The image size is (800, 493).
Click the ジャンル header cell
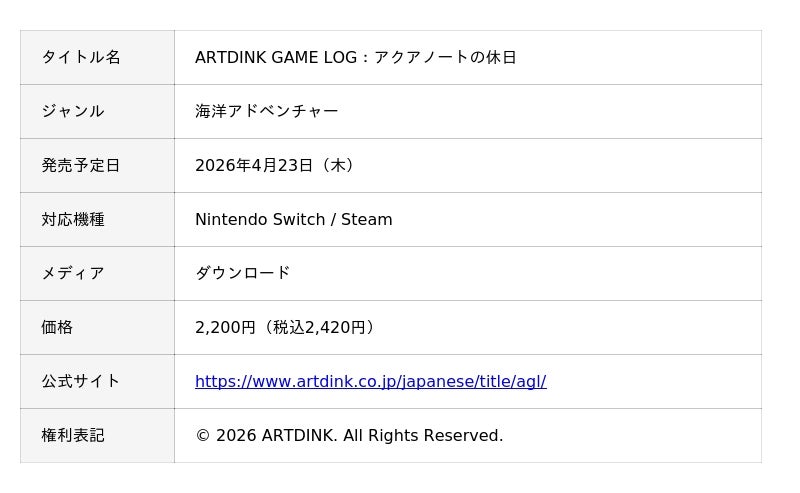[x=73, y=111]
